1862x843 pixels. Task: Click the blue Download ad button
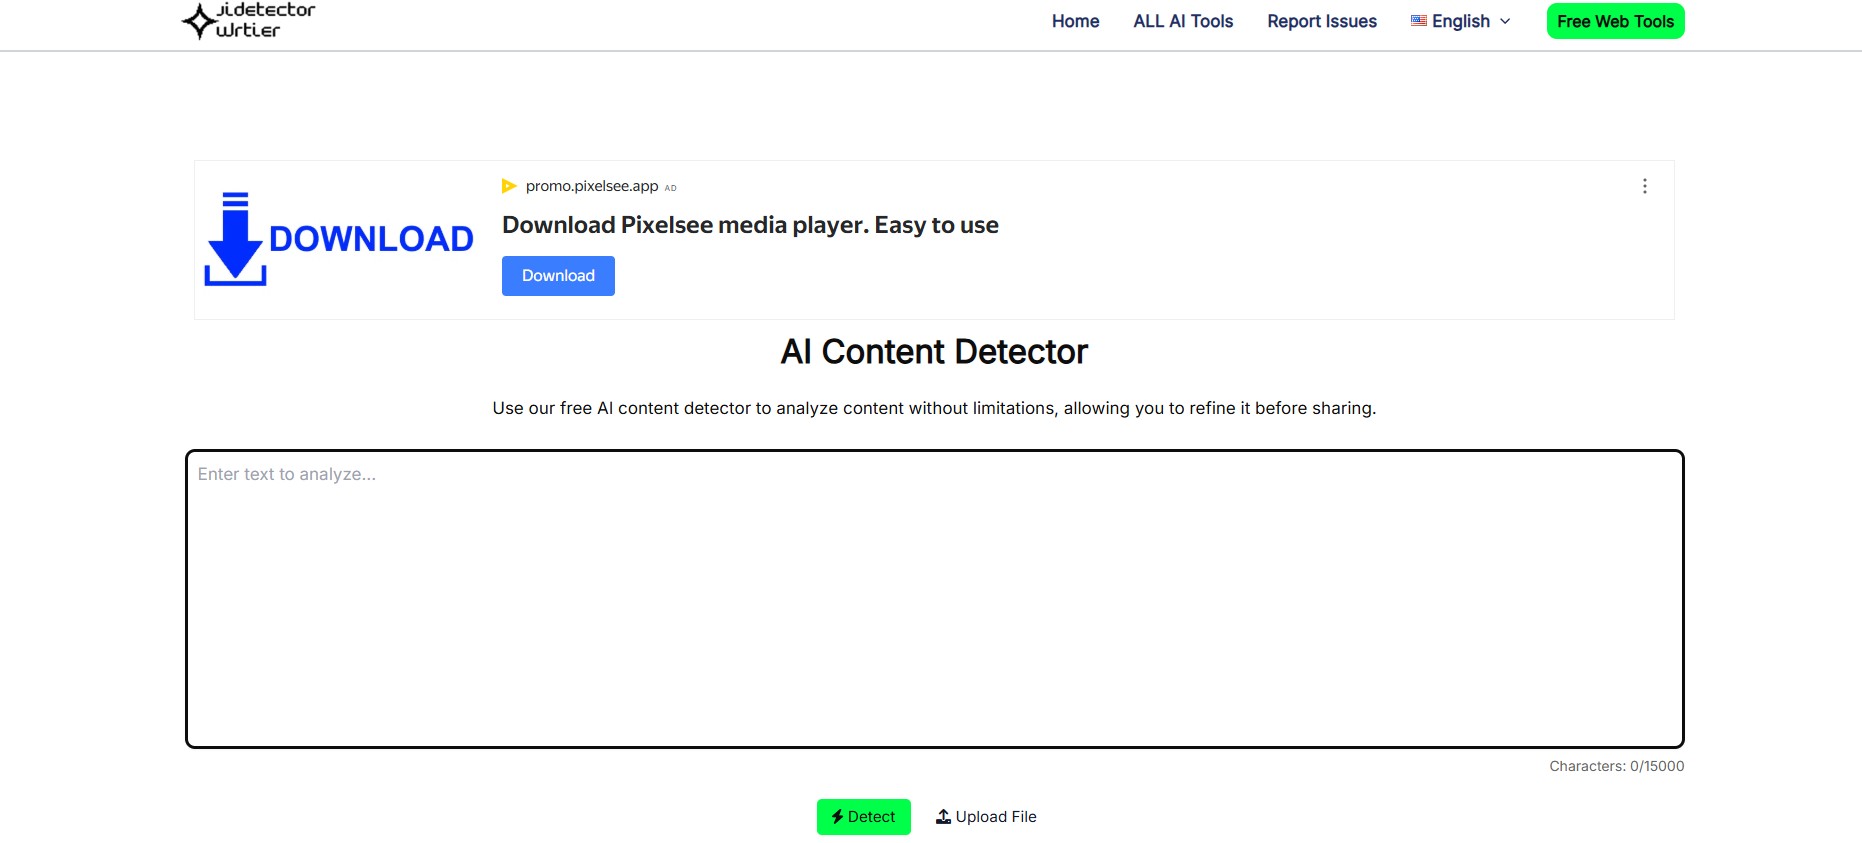point(558,276)
